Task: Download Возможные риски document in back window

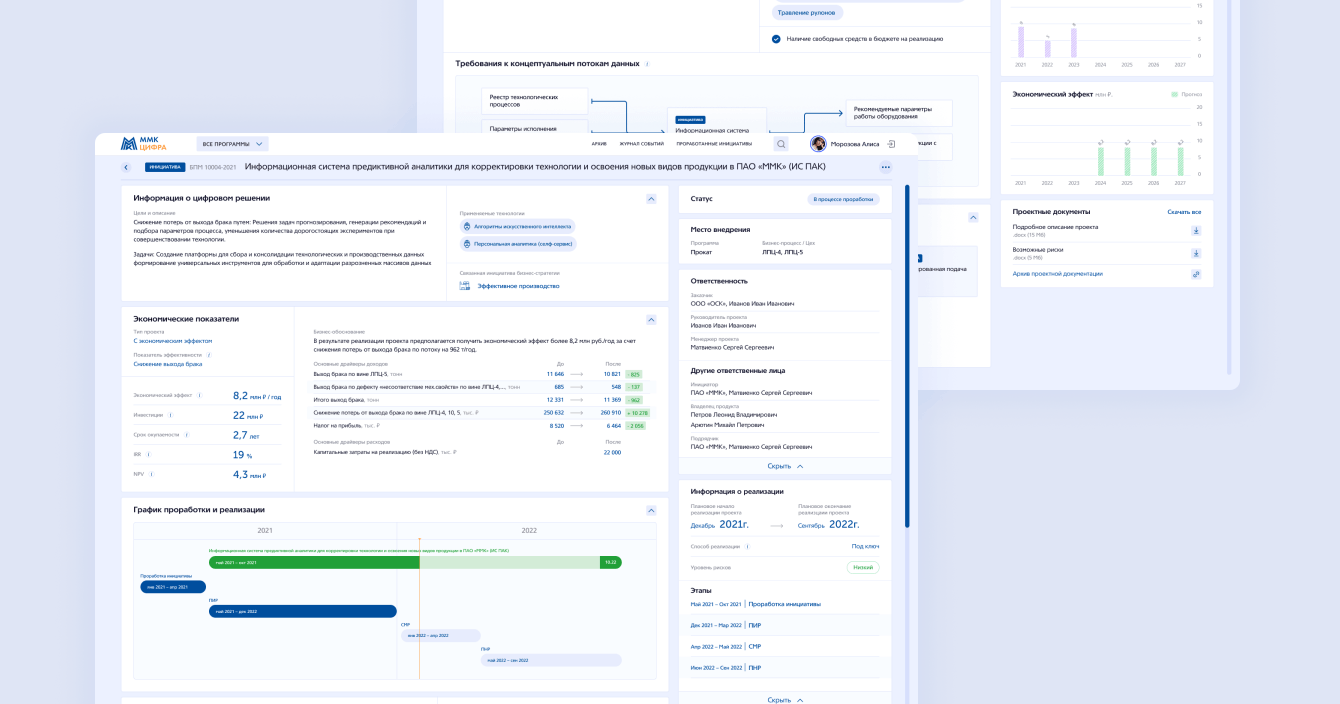Action: point(1196,253)
